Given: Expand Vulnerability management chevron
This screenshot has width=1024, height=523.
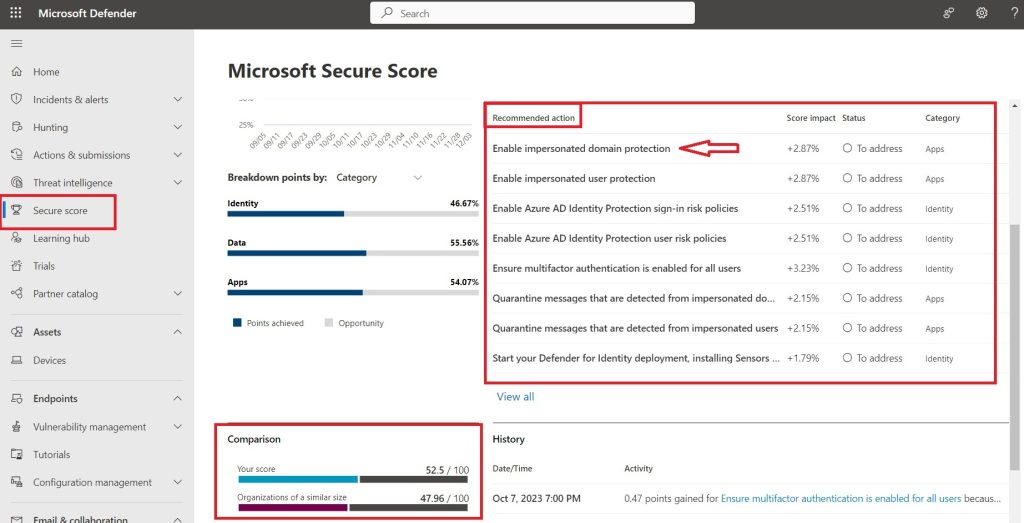Looking at the screenshot, I should pyautogui.click(x=178, y=427).
